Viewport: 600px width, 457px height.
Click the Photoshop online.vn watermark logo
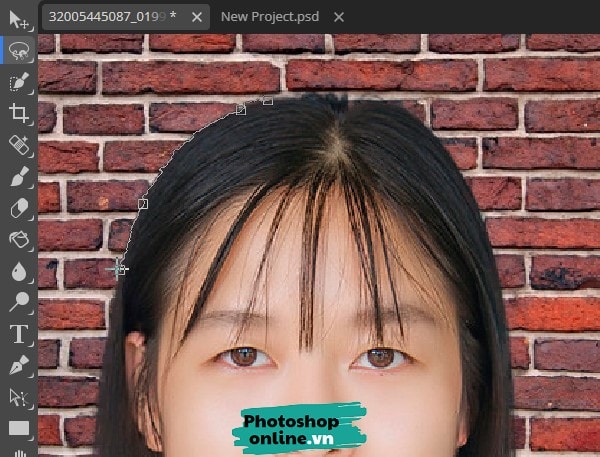(299, 428)
